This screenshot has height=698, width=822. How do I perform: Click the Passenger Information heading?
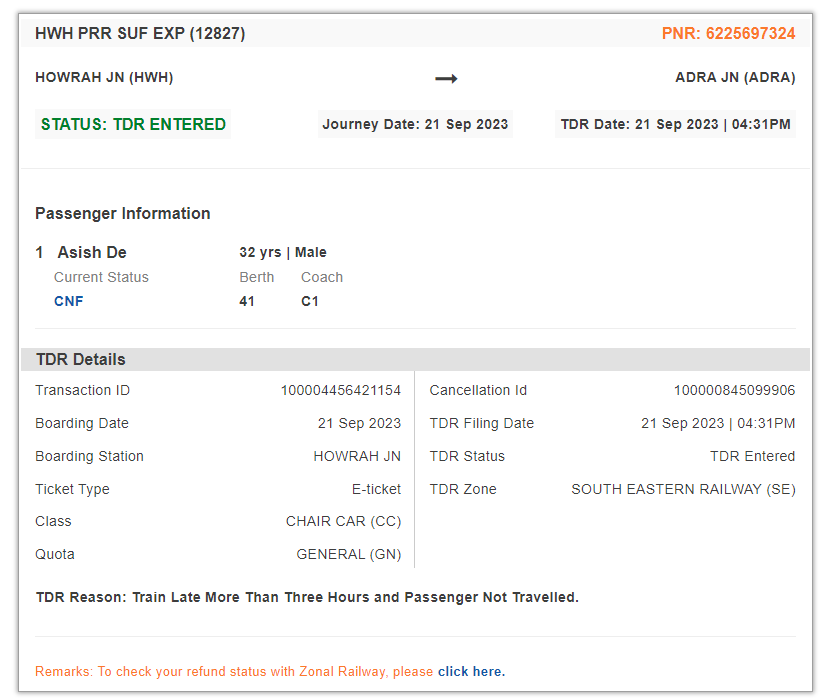click(x=123, y=213)
